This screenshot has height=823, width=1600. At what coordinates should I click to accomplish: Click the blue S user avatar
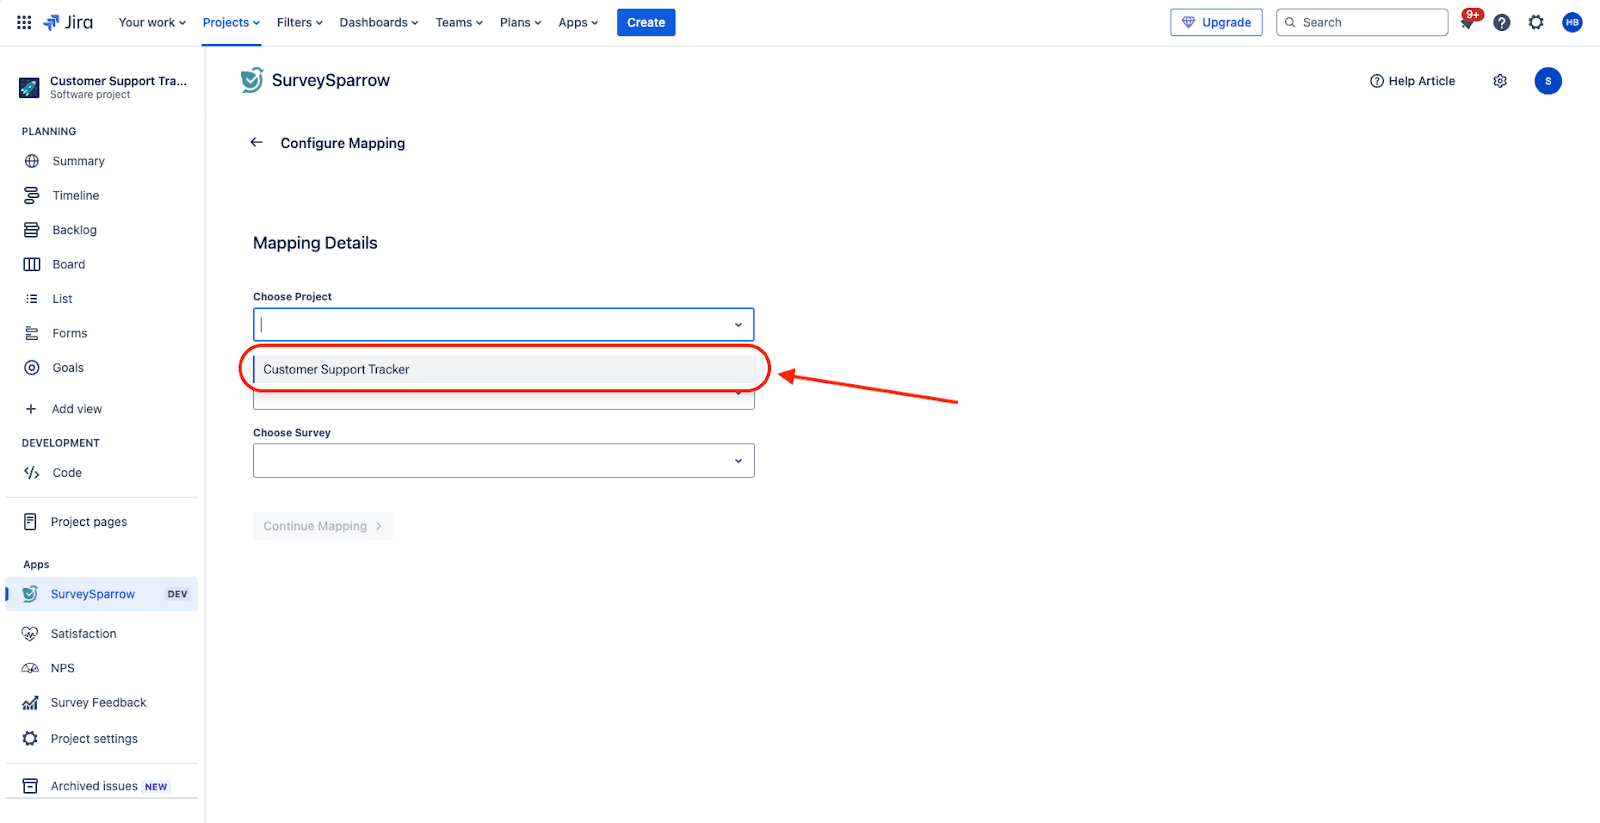point(1547,81)
